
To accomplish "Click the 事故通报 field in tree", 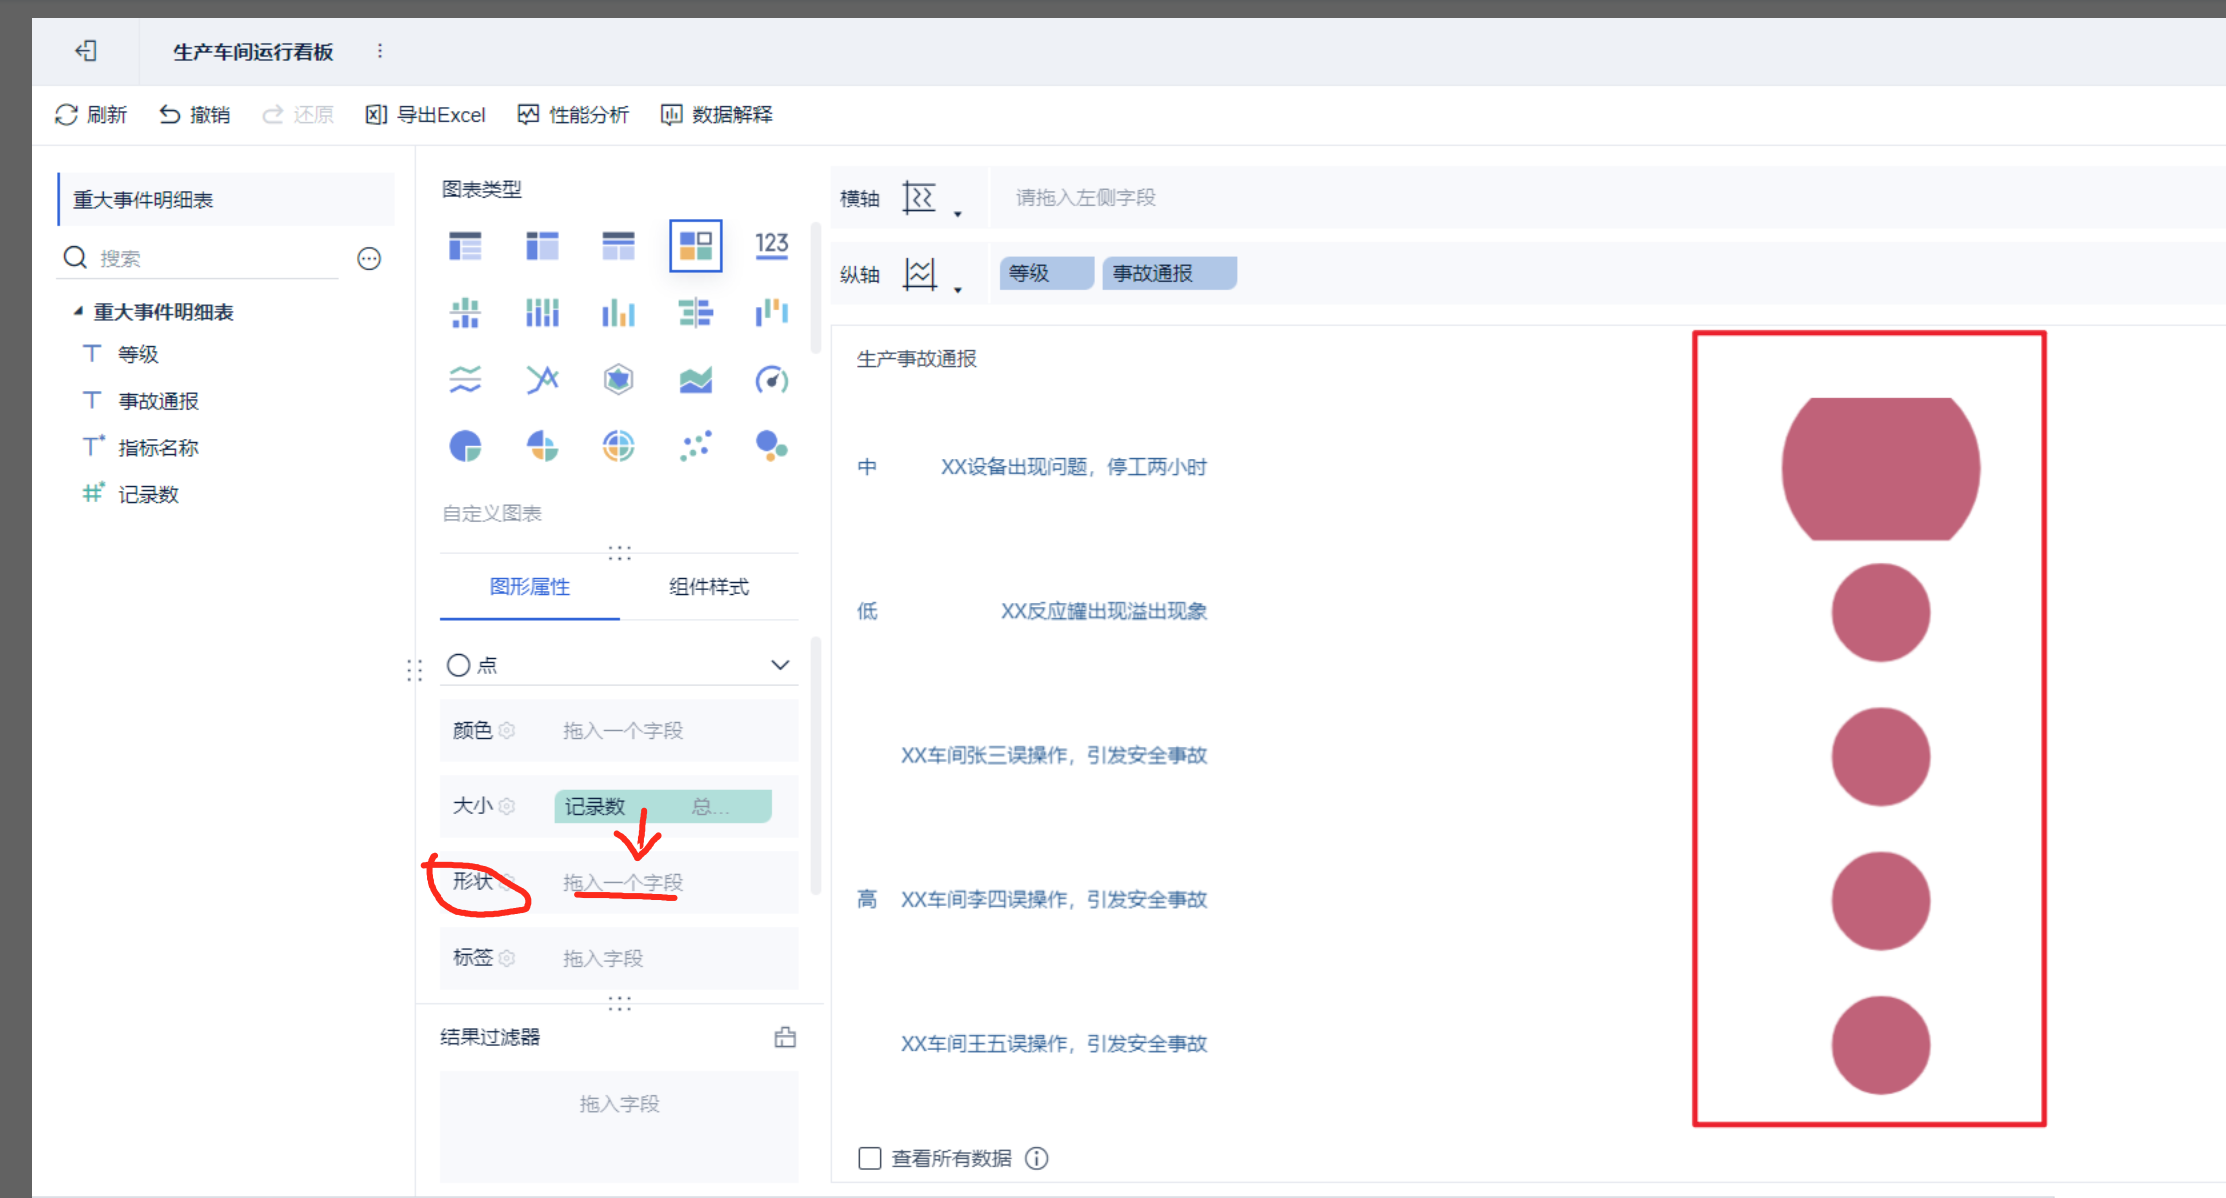I will (158, 401).
